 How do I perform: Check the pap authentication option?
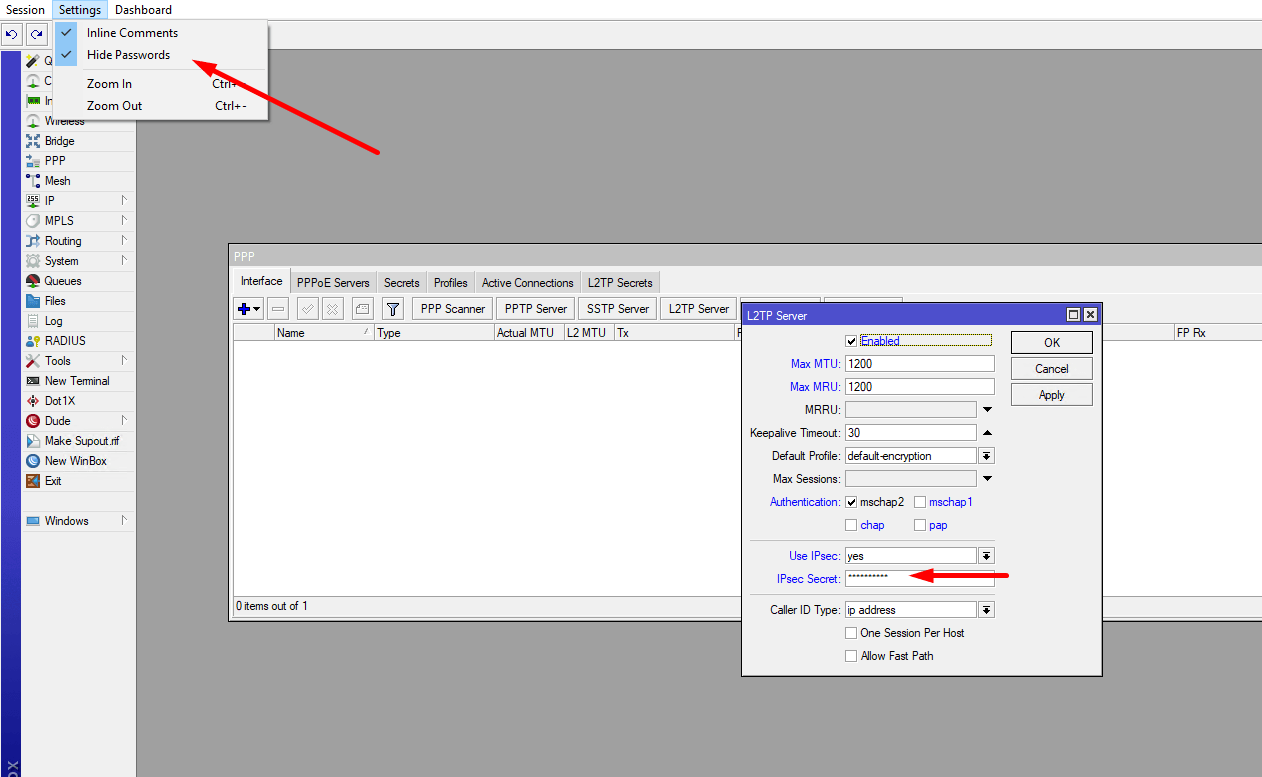(920, 525)
